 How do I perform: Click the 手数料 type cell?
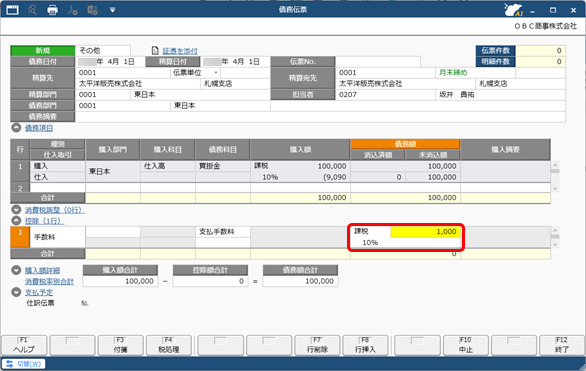58,237
